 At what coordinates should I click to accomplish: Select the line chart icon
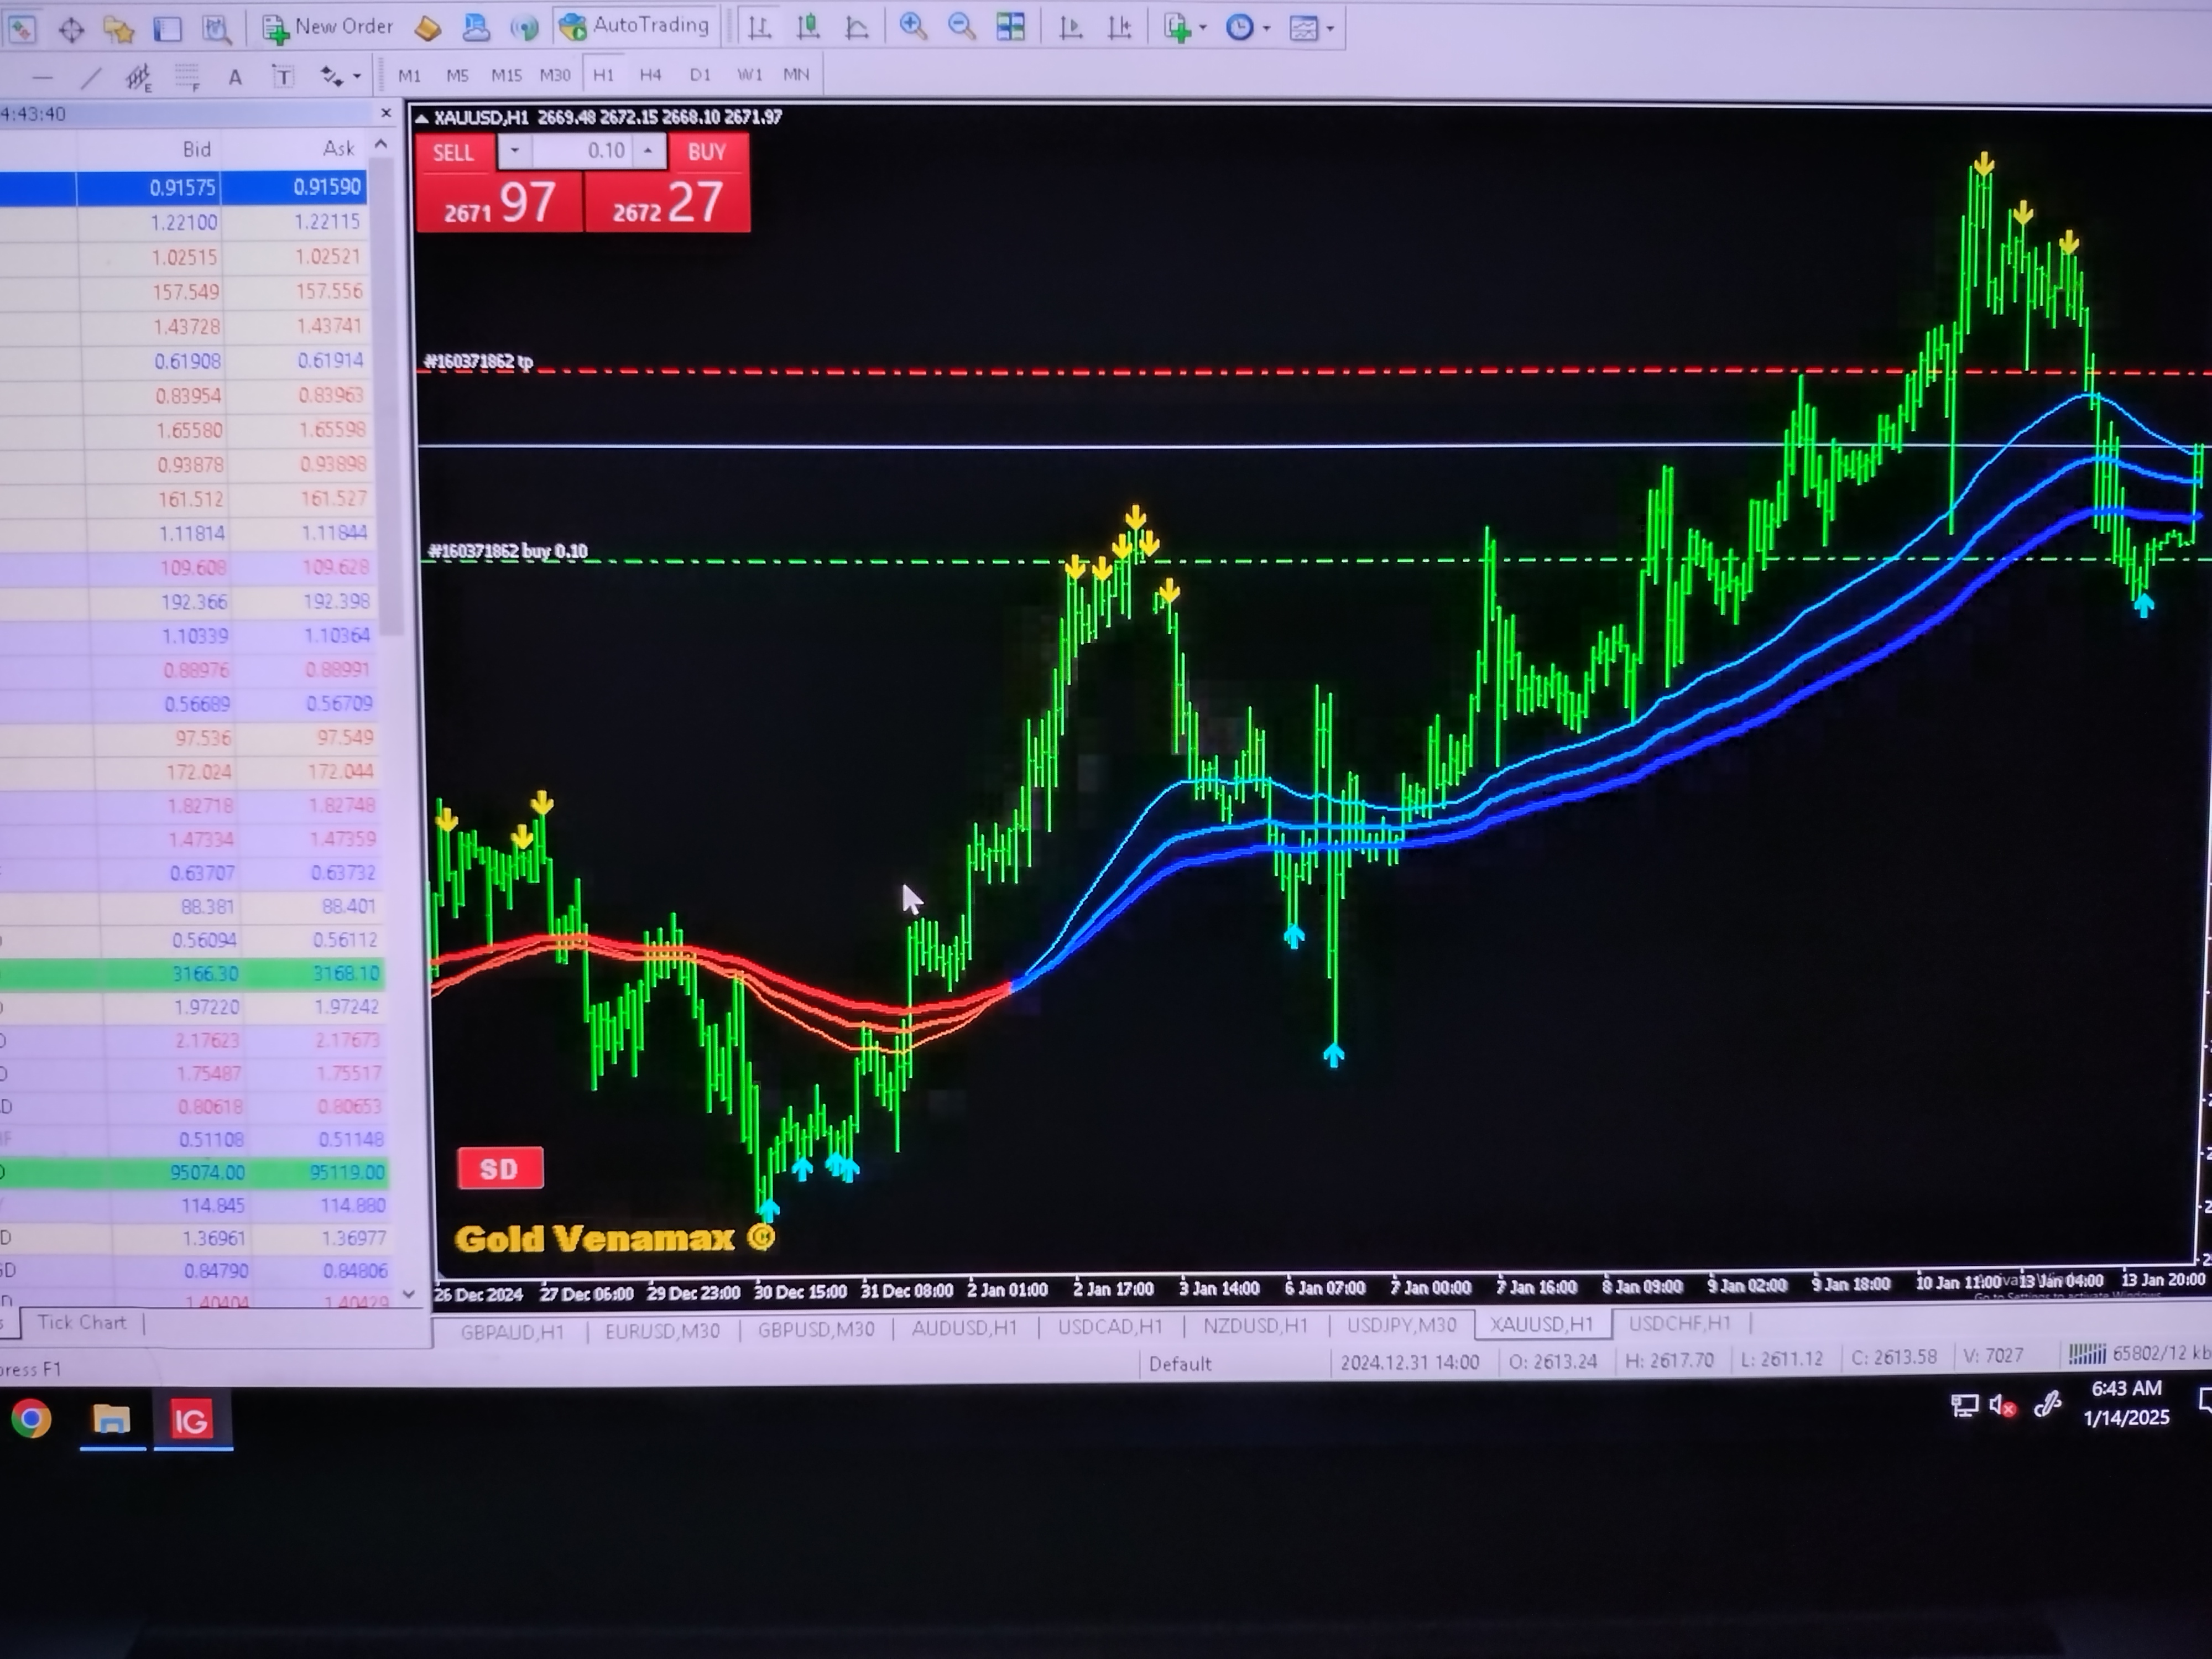[856, 28]
